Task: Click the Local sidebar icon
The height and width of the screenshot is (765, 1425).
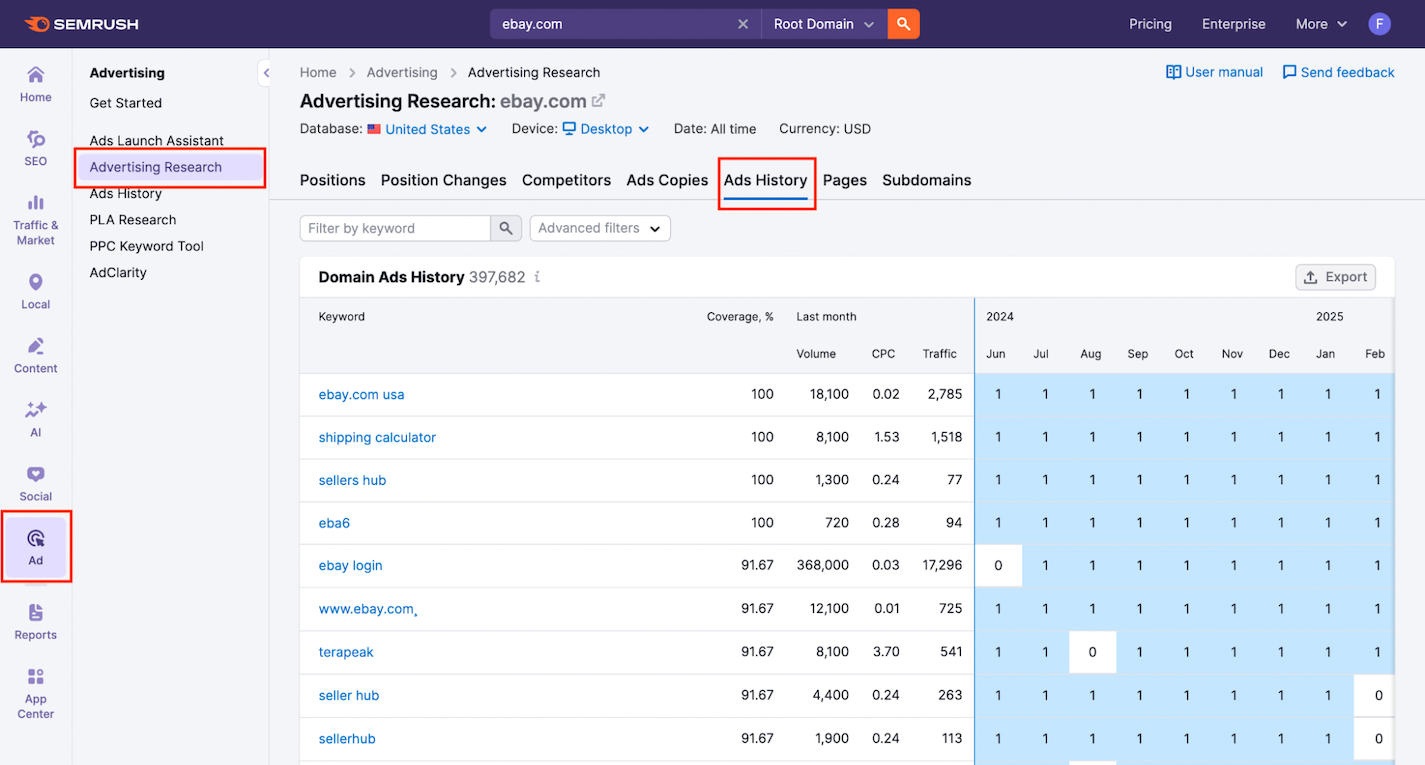Action: pos(35,289)
